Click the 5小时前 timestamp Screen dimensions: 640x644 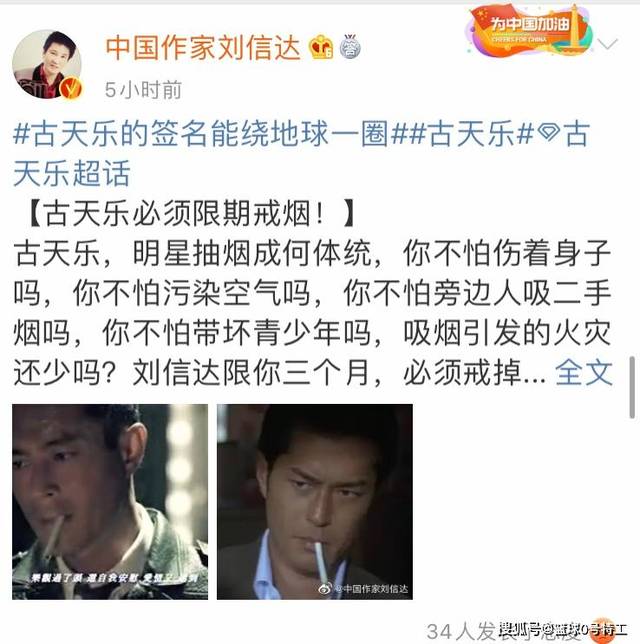click(x=143, y=90)
